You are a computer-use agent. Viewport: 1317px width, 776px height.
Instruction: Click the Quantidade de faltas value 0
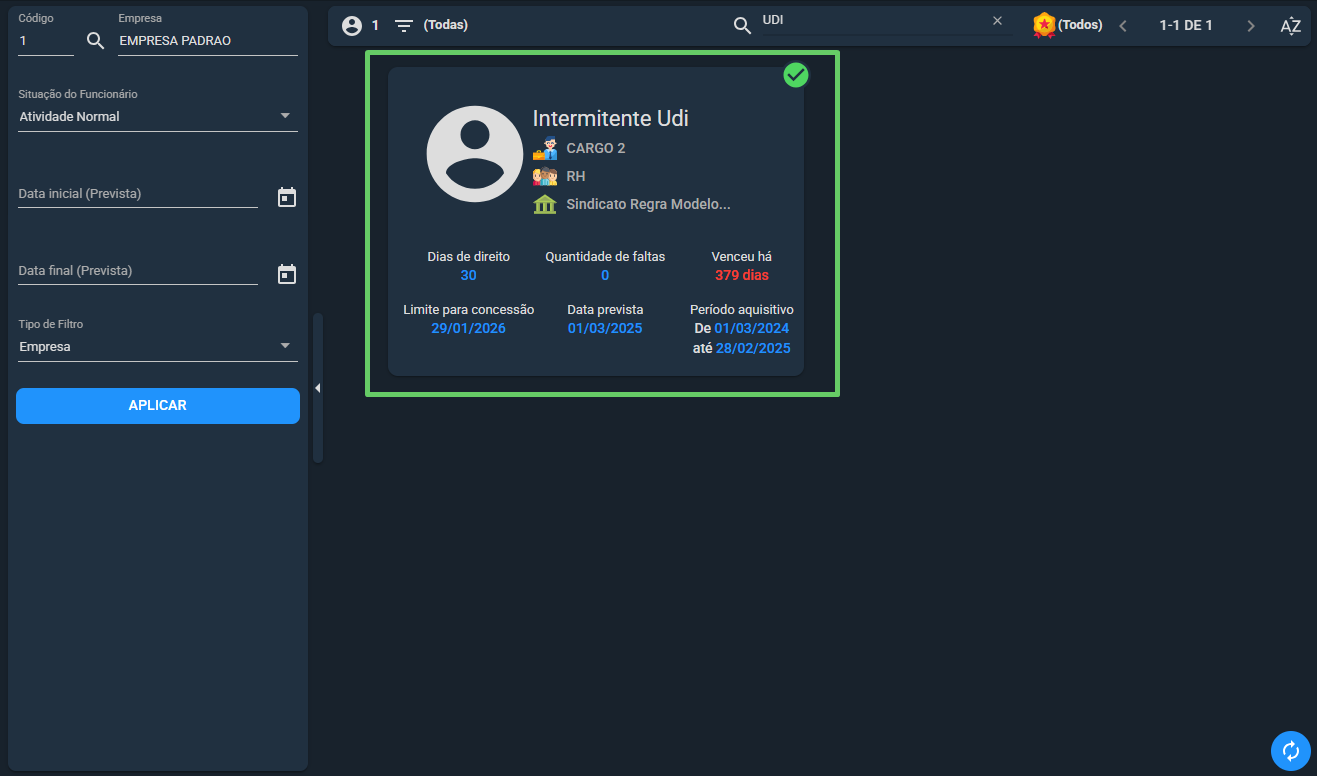[x=605, y=275]
